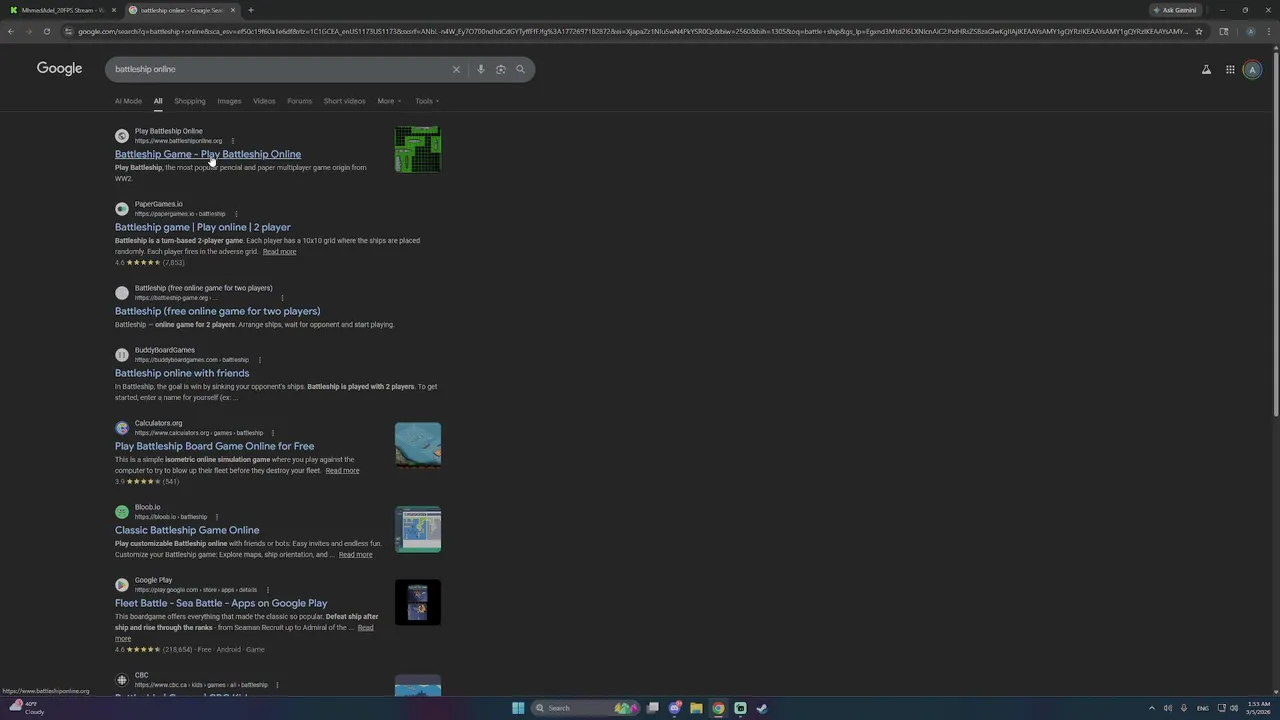Click the PaperGames.io site favicon
The height and width of the screenshot is (720, 1280).
(122, 209)
